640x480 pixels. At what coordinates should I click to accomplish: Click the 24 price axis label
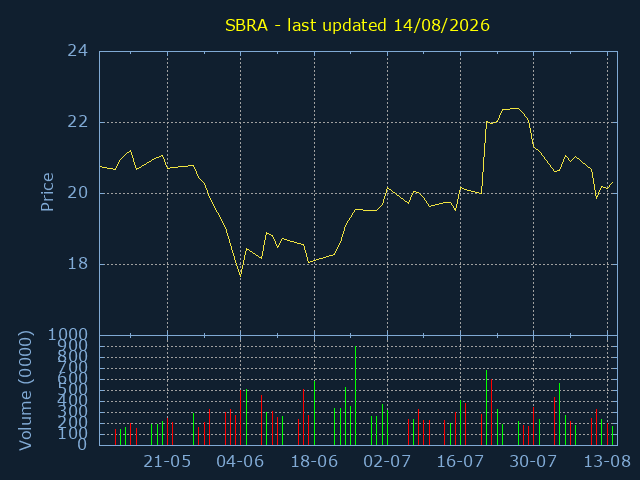[78, 51]
